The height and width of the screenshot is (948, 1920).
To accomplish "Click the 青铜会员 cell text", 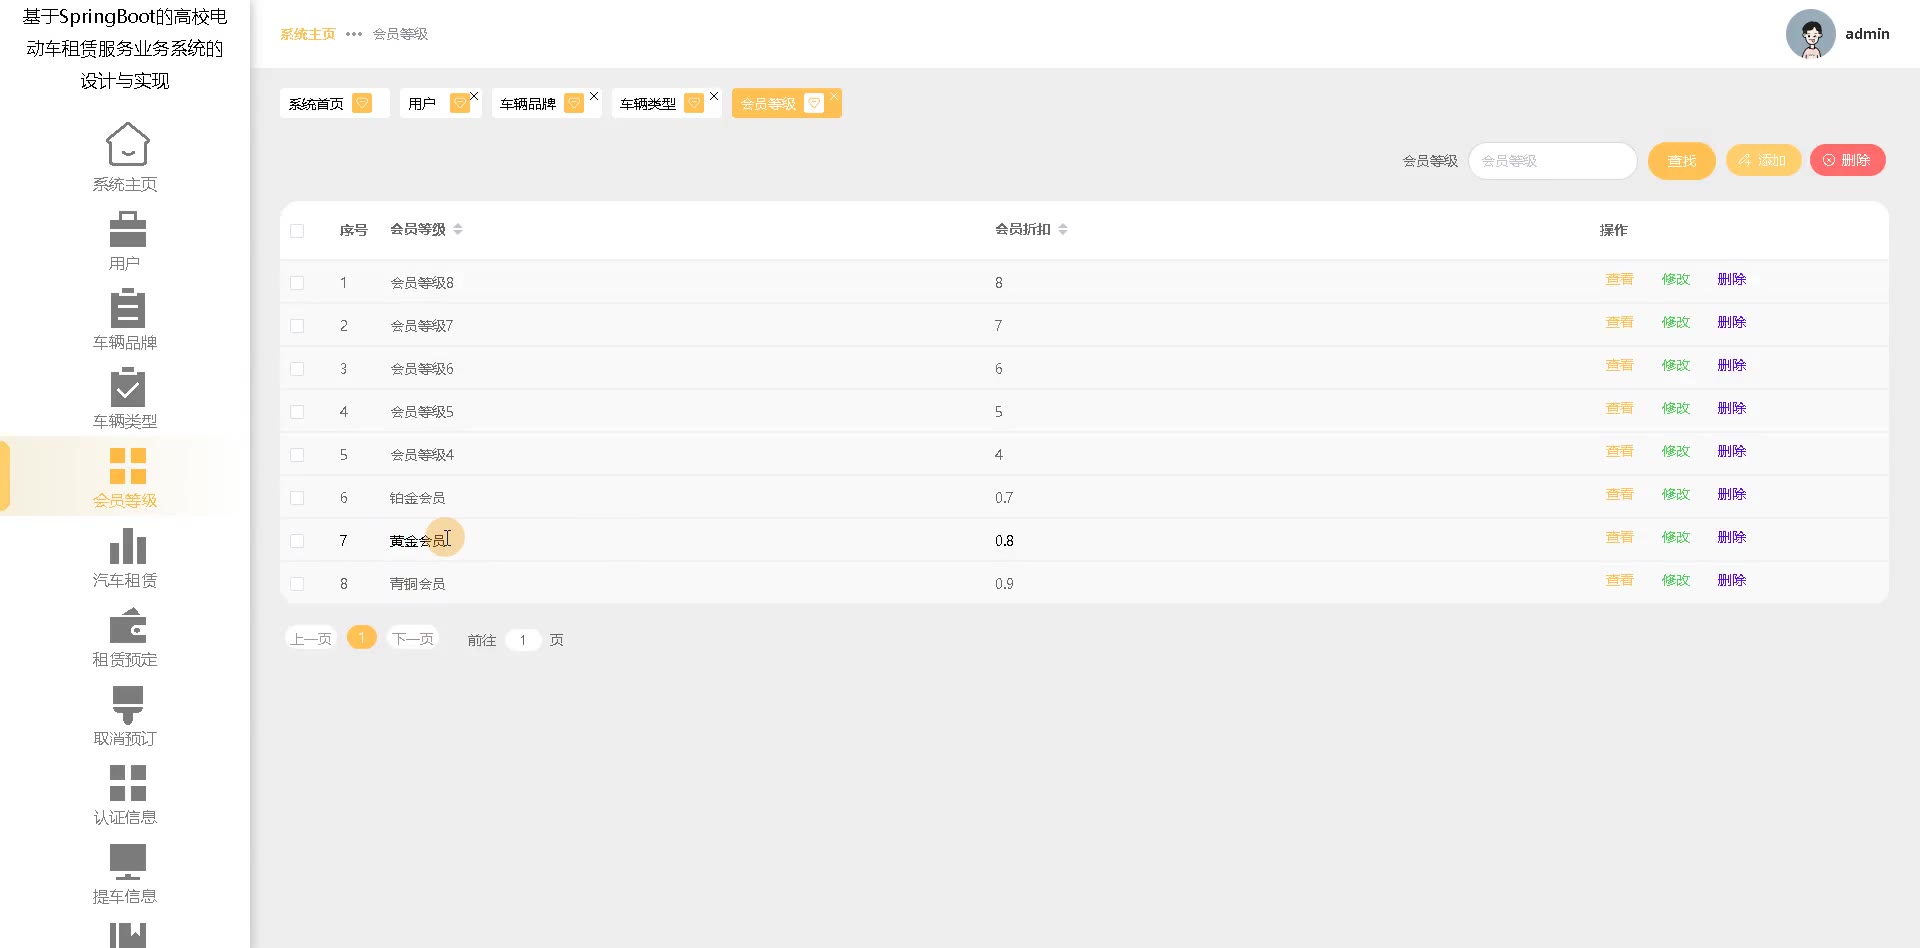I will tap(418, 584).
